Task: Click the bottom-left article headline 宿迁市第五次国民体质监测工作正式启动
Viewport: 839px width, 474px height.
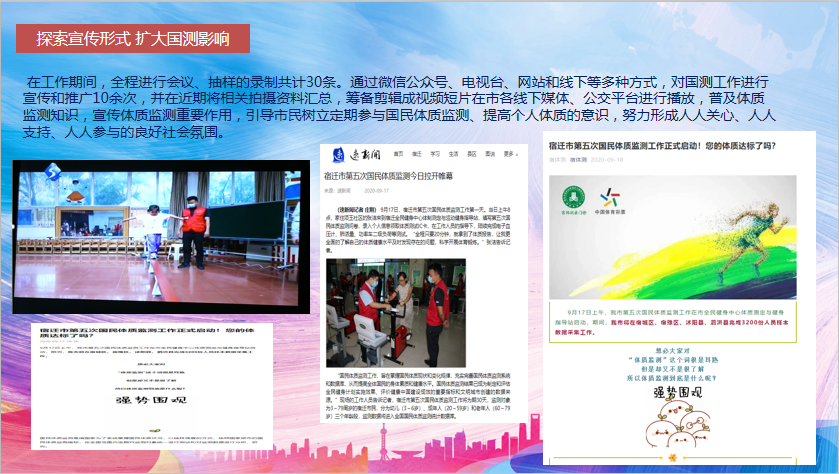Action: click(x=147, y=333)
